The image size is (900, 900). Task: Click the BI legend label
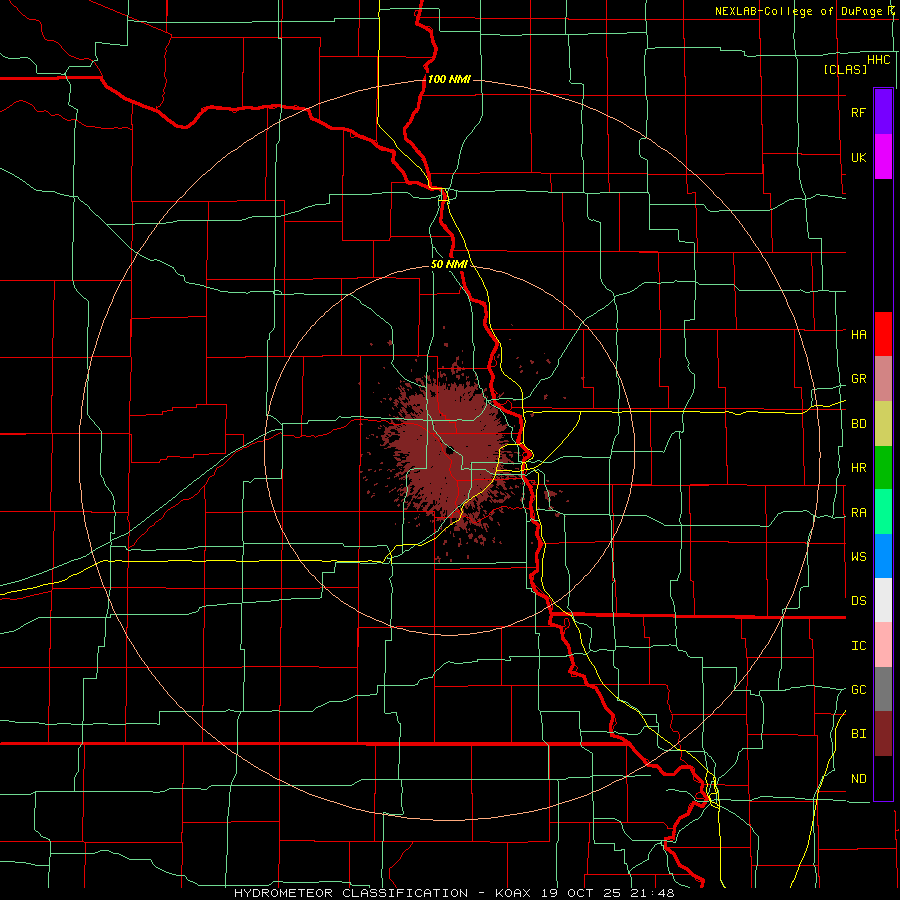coord(859,734)
